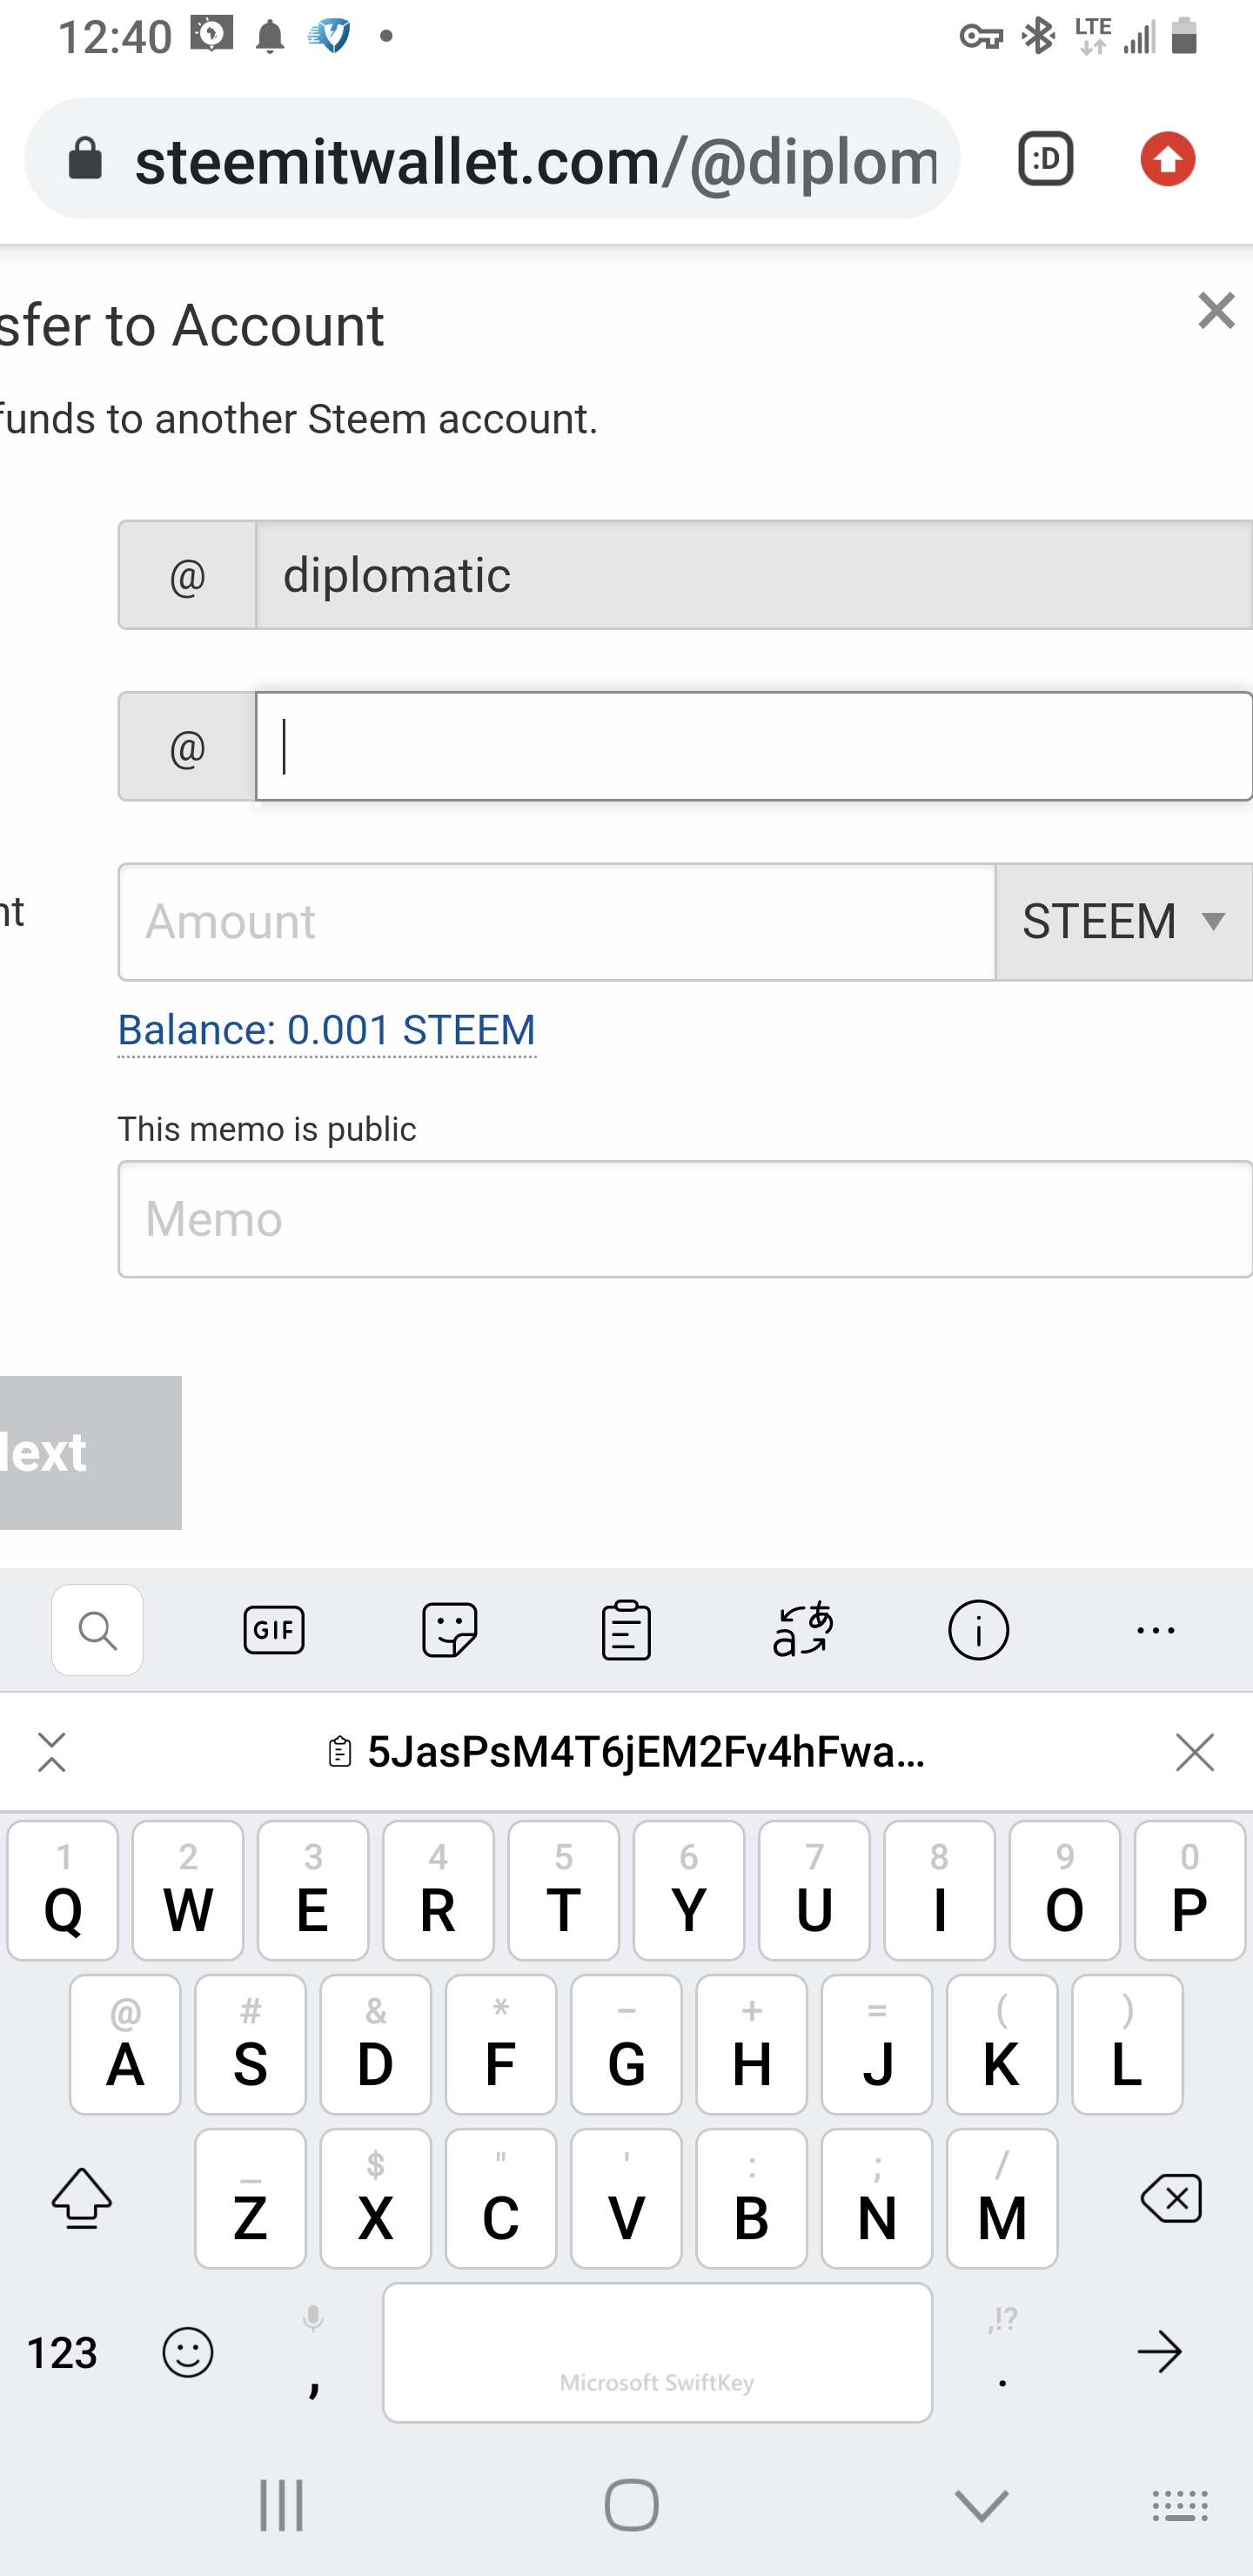The width and height of the screenshot is (1253, 2576).
Task: Open the keyboard translator icon
Action: pos(802,1630)
